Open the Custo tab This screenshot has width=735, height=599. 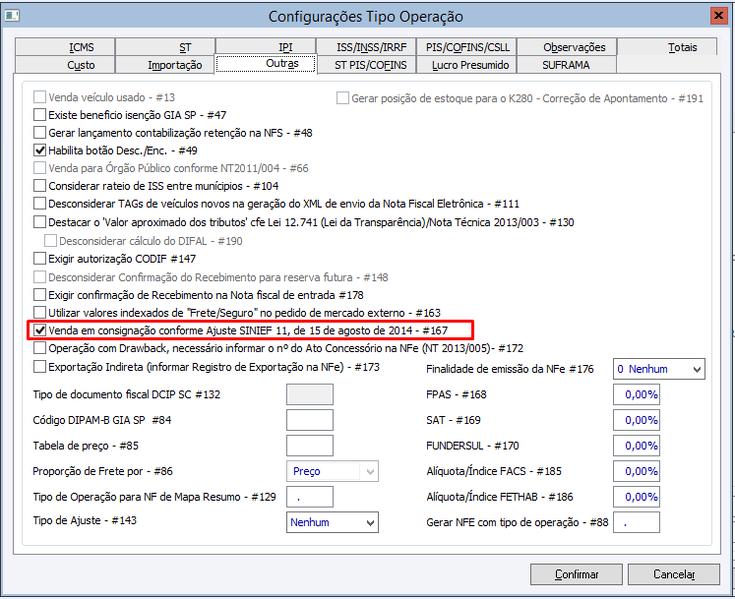pyautogui.click(x=65, y=65)
